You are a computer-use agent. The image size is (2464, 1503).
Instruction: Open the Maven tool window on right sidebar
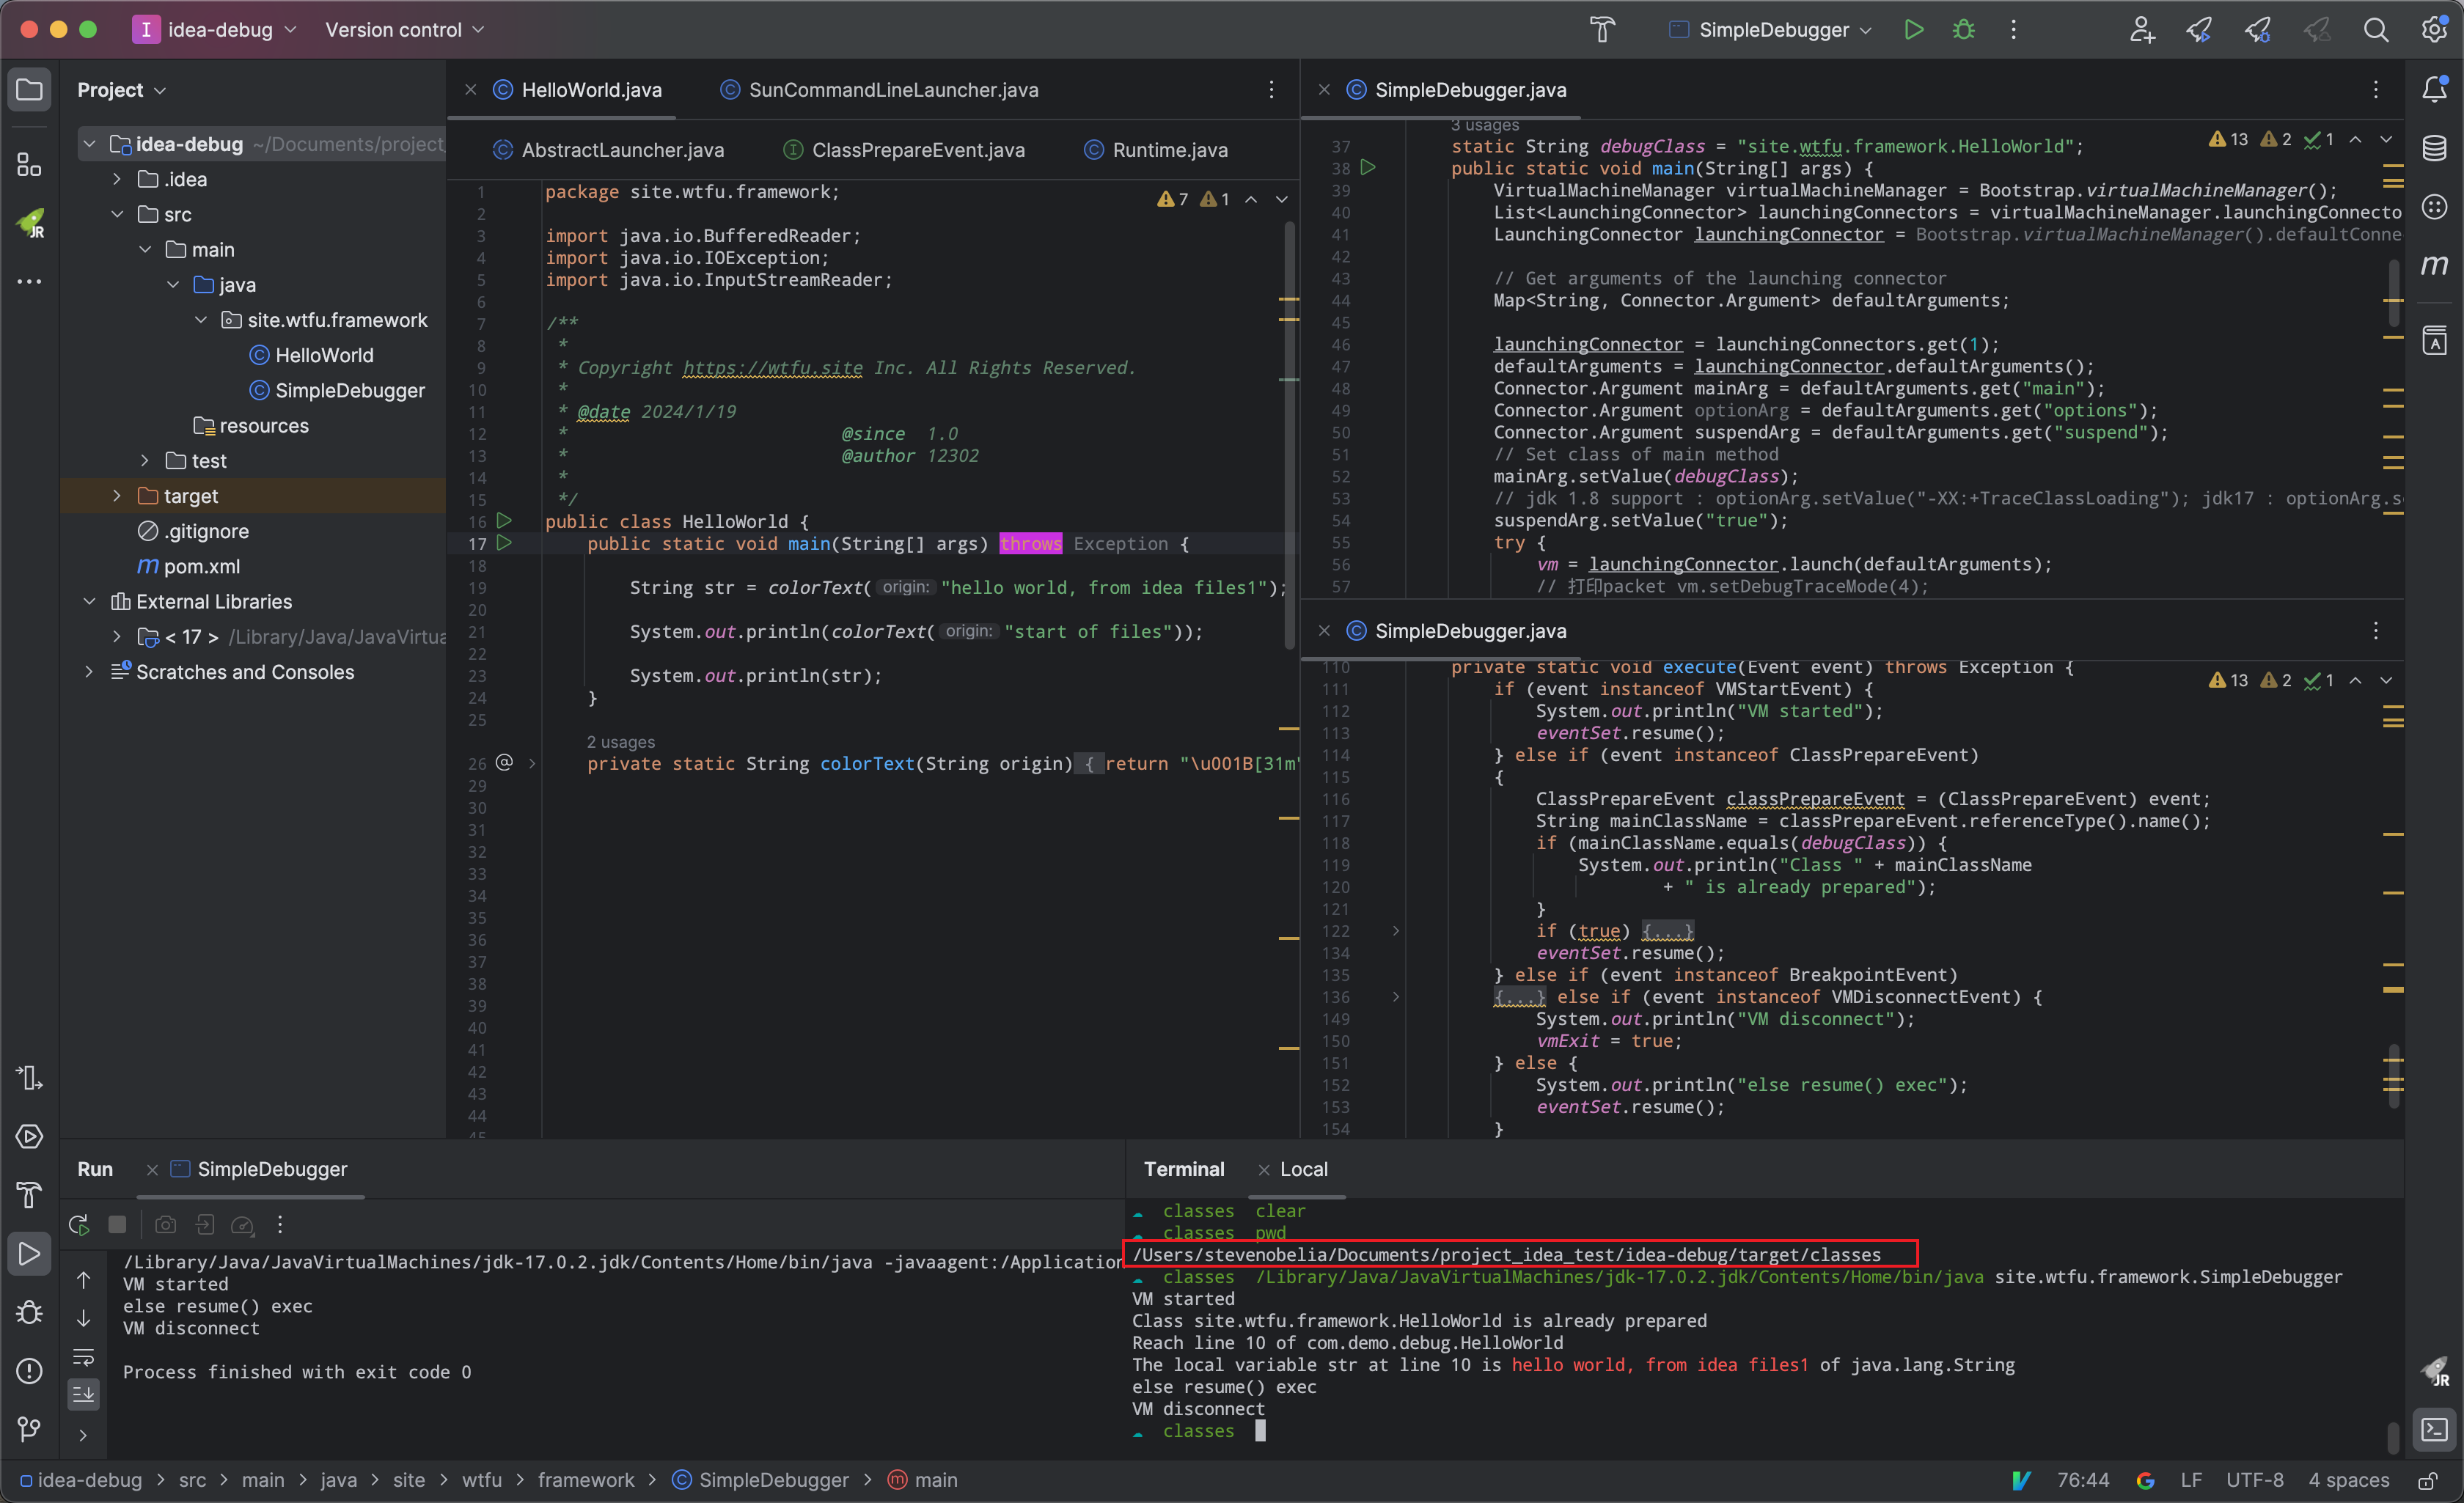[x=2434, y=265]
